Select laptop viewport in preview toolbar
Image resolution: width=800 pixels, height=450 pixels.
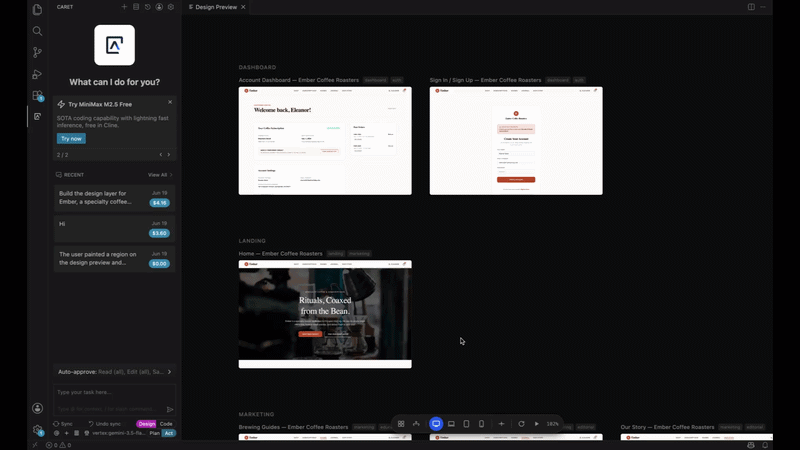(x=451, y=424)
